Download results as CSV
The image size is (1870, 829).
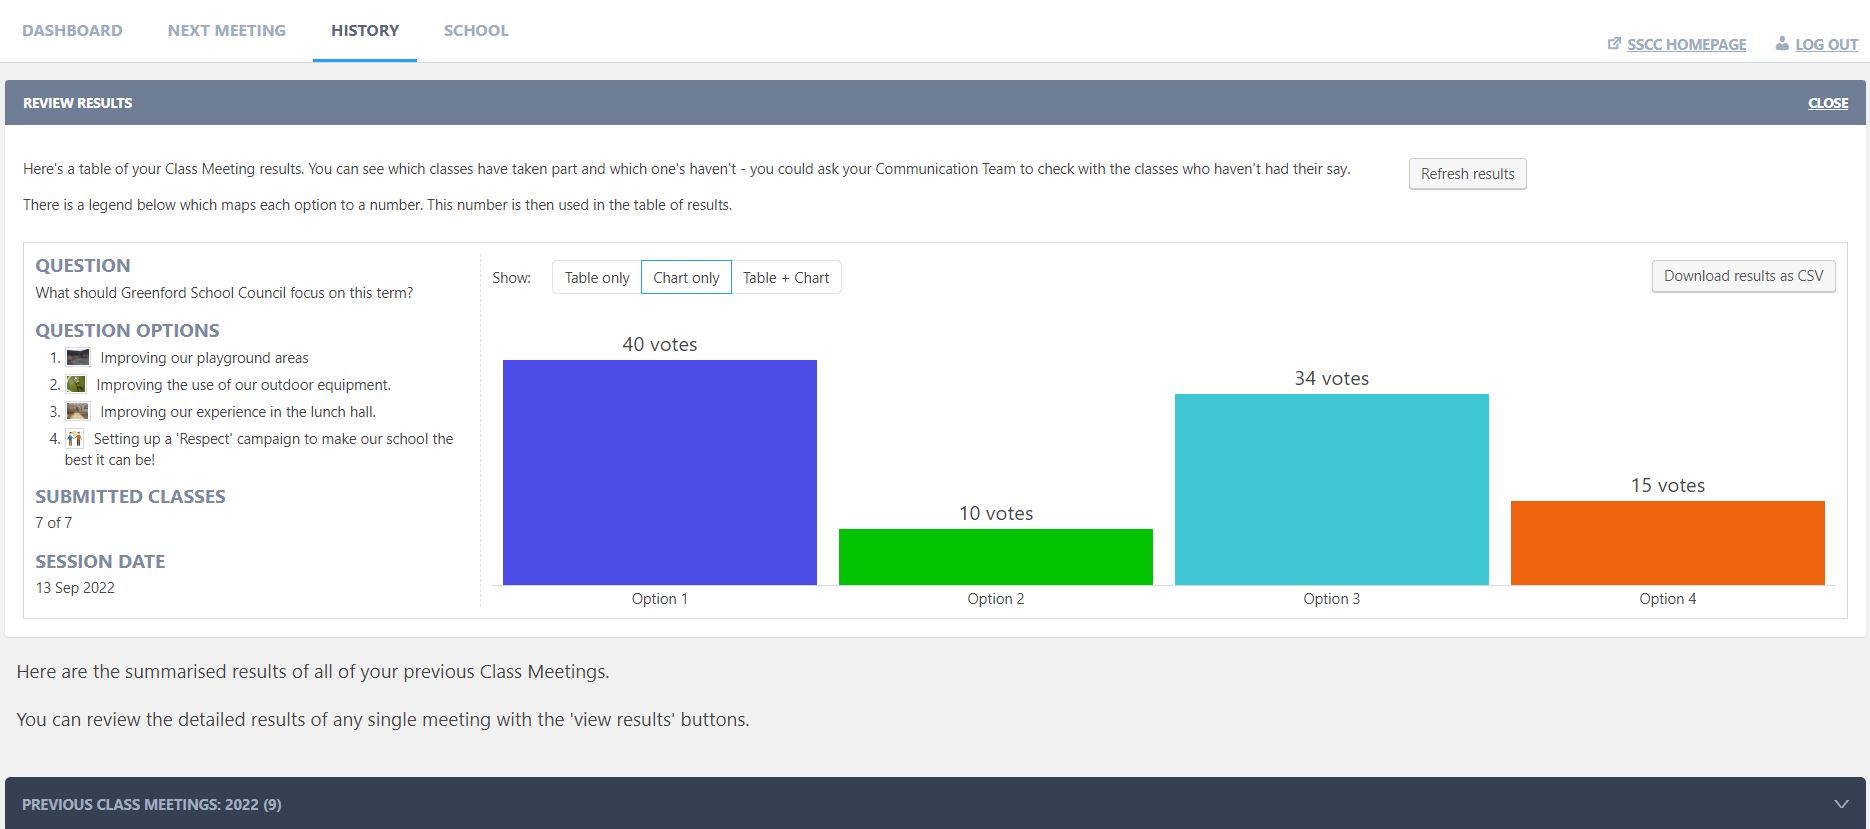tap(1743, 276)
